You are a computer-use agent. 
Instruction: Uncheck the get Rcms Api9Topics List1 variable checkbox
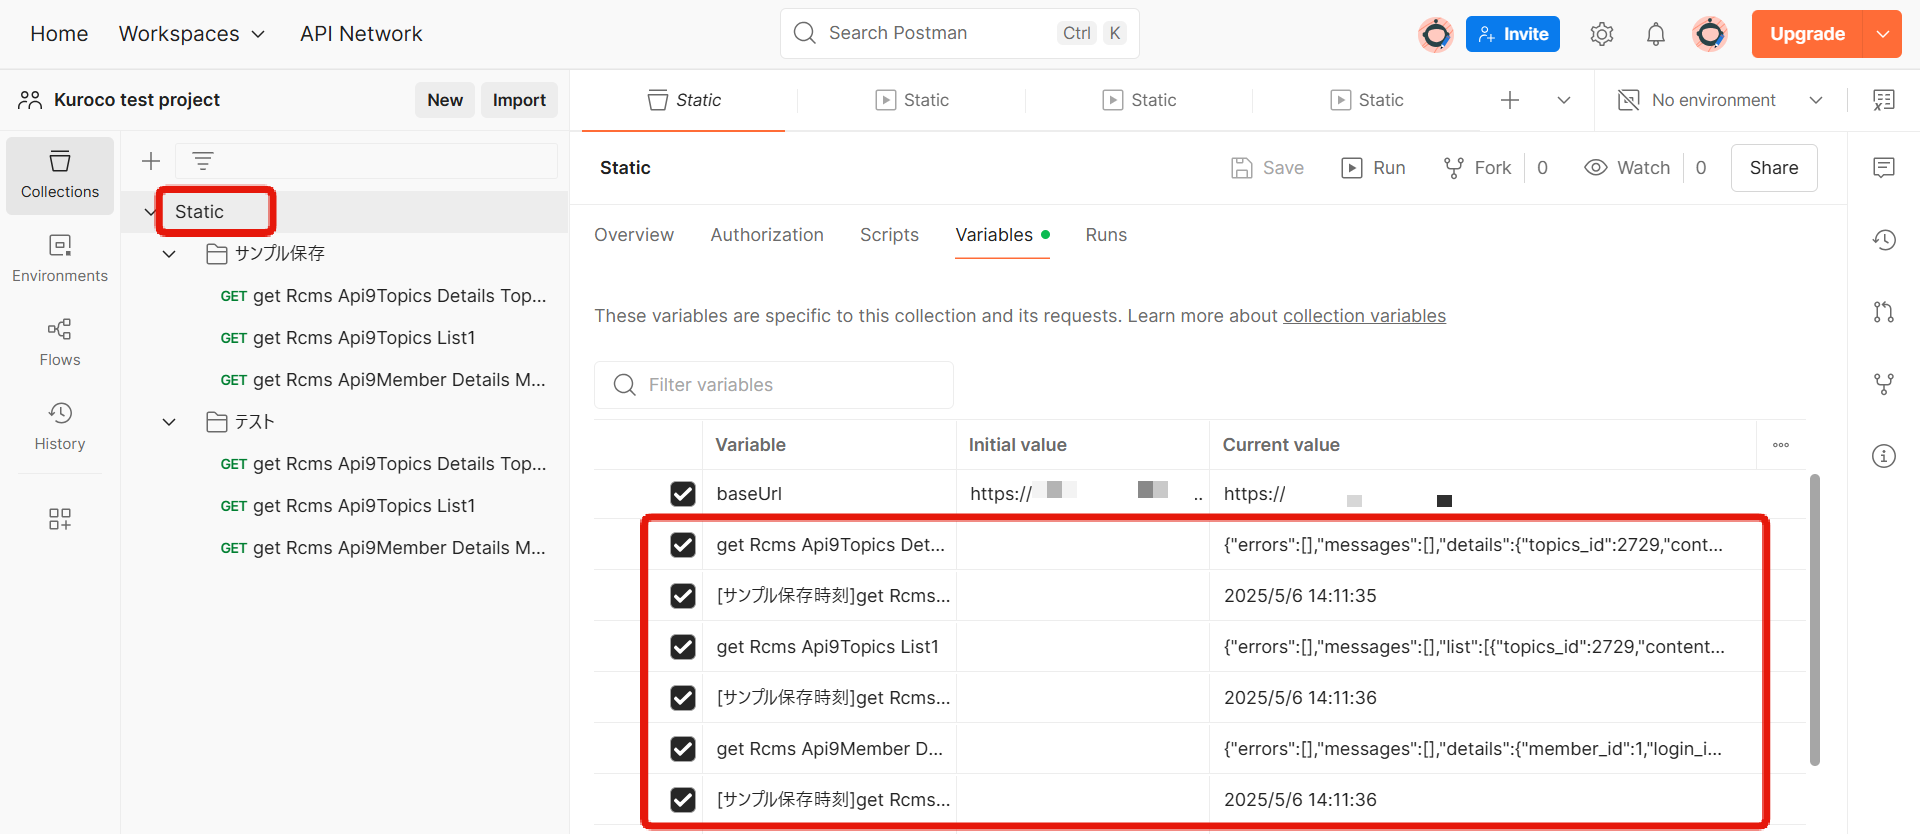point(683,647)
